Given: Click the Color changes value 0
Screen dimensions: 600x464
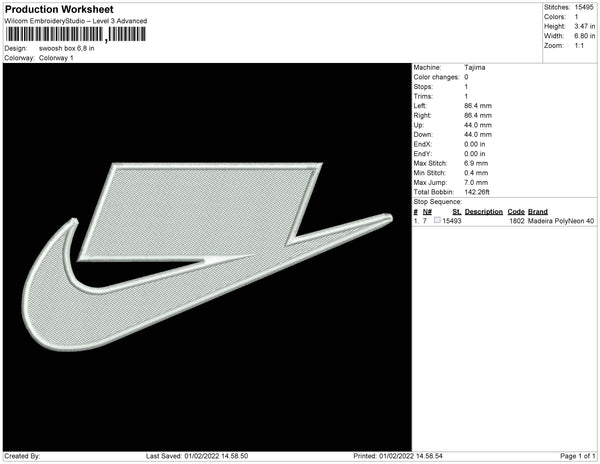Looking at the screenshot, I should (466, 77).
